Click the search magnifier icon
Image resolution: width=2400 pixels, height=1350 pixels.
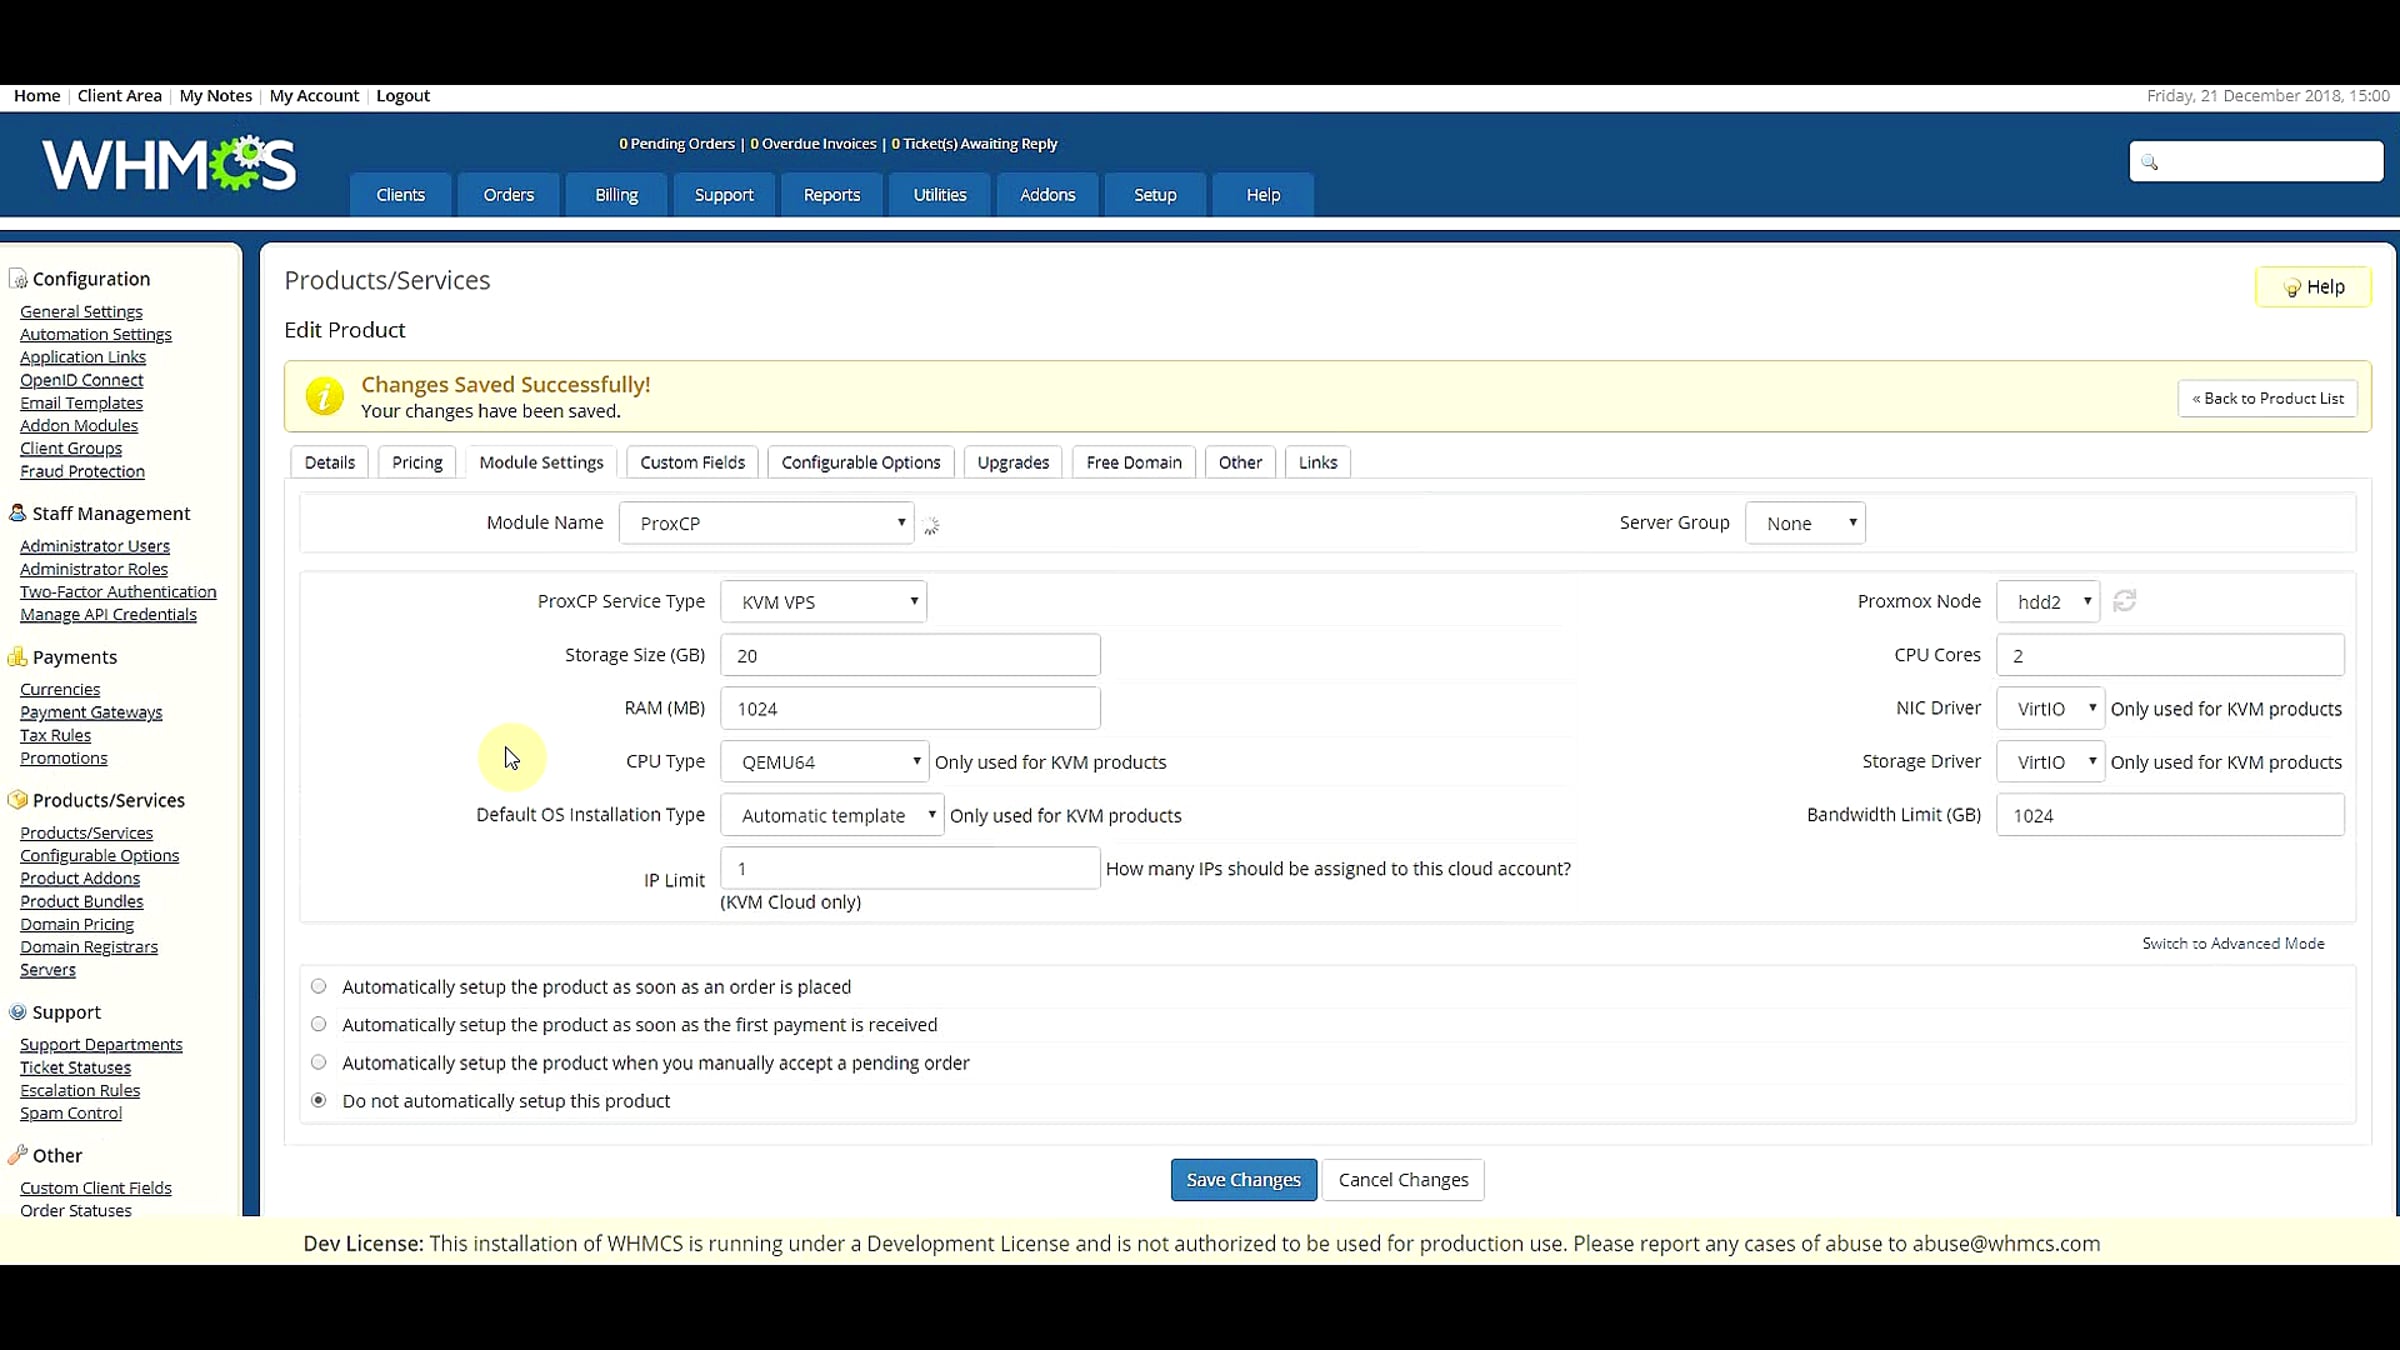[x=2149, y=162]
